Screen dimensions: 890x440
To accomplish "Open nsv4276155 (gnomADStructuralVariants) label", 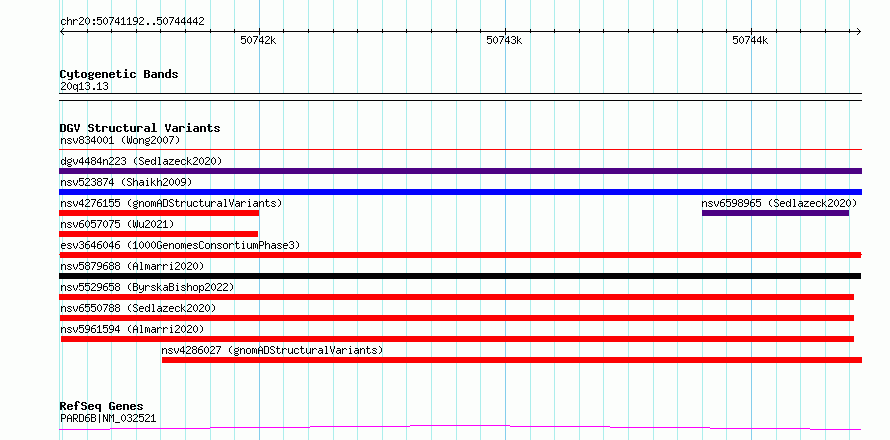I will 171,203.
